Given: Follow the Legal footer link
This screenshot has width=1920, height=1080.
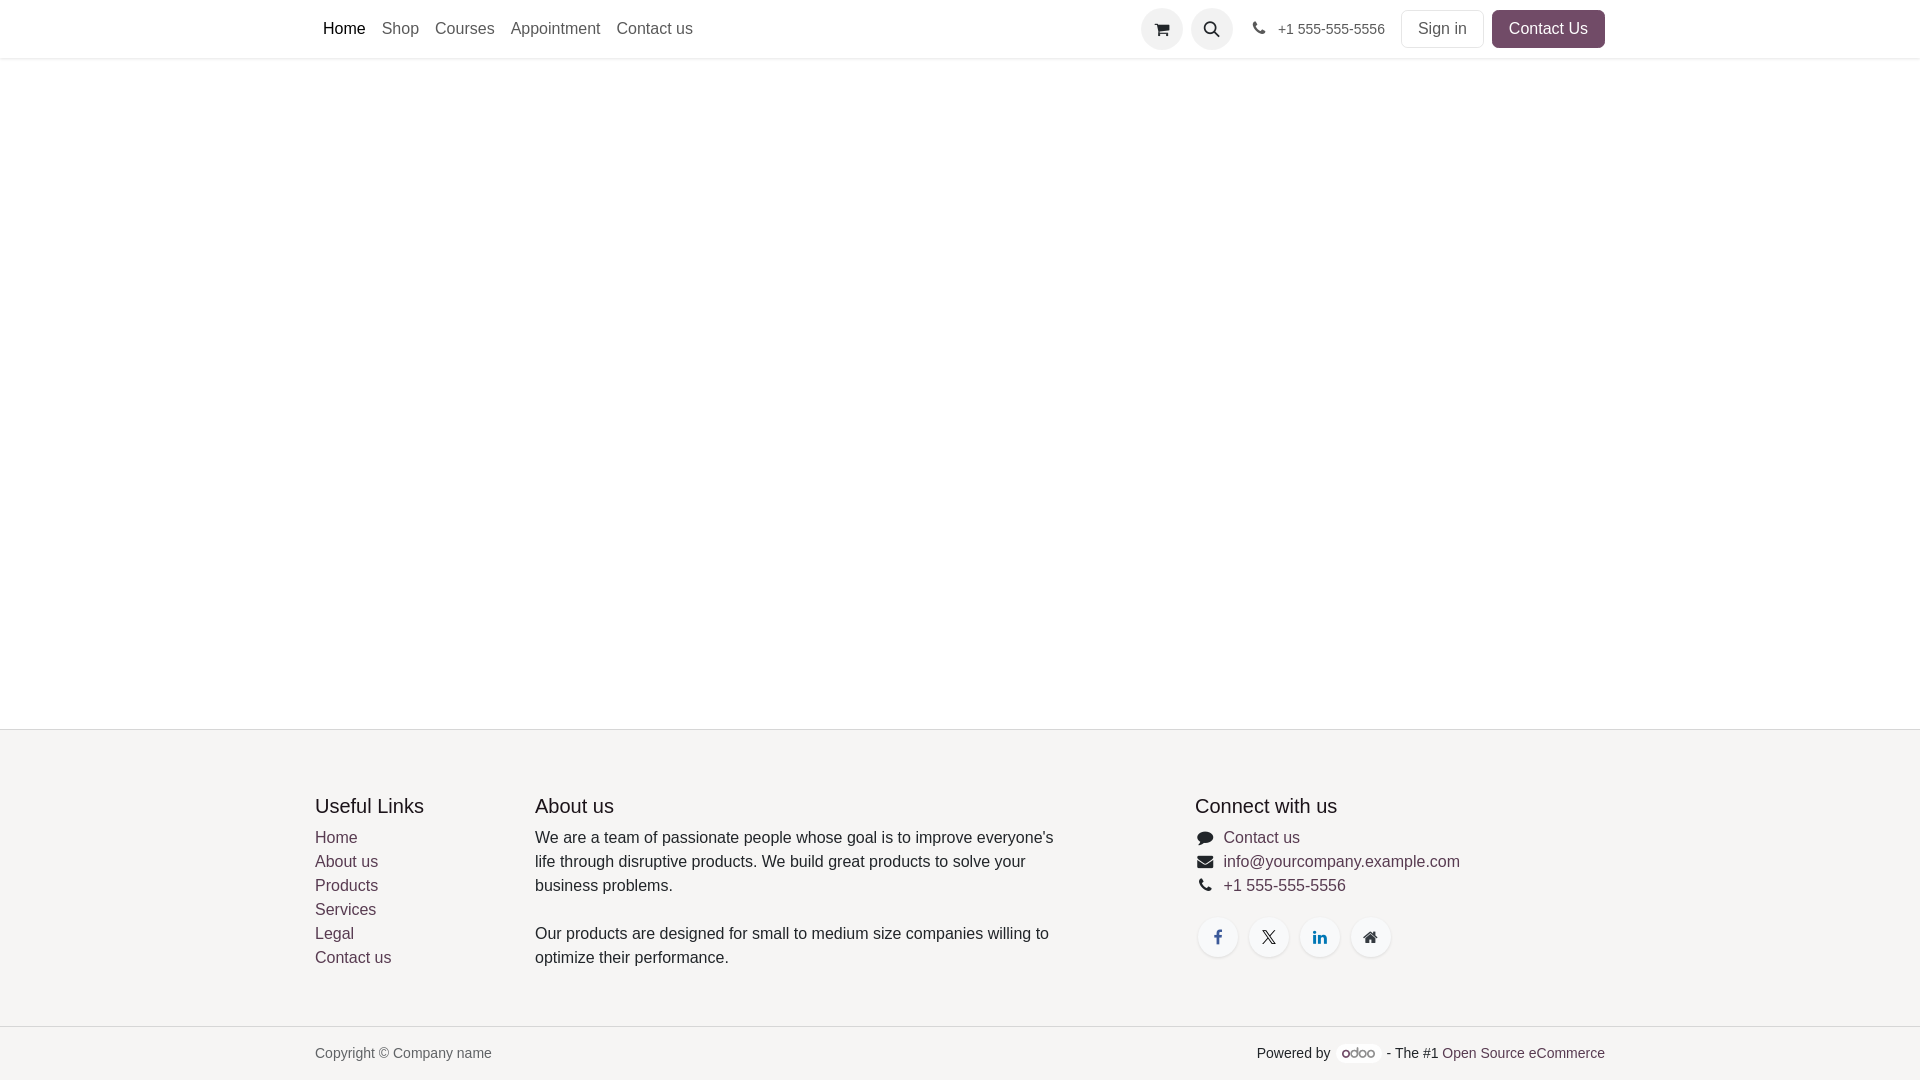Looking at the screenshot, I should 334,934.
